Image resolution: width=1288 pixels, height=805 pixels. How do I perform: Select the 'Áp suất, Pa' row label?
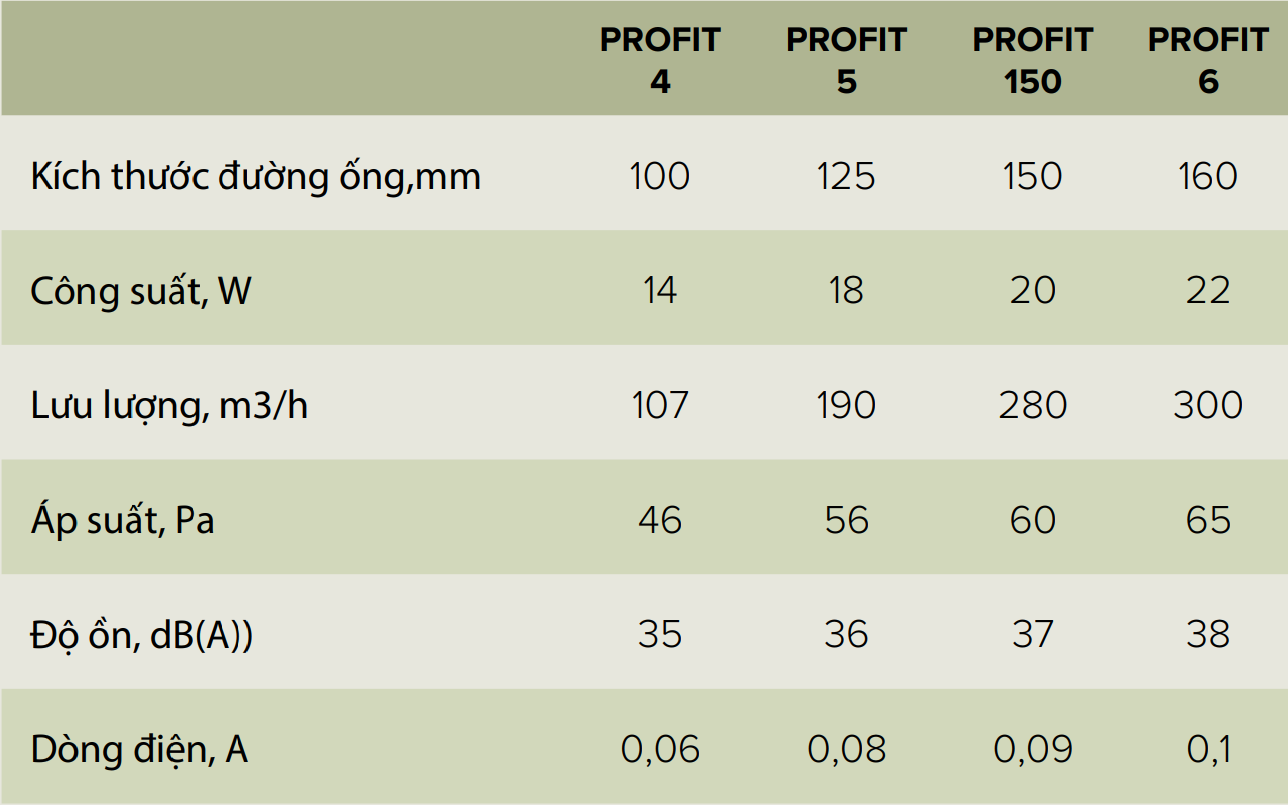click(x=123, y=521)
